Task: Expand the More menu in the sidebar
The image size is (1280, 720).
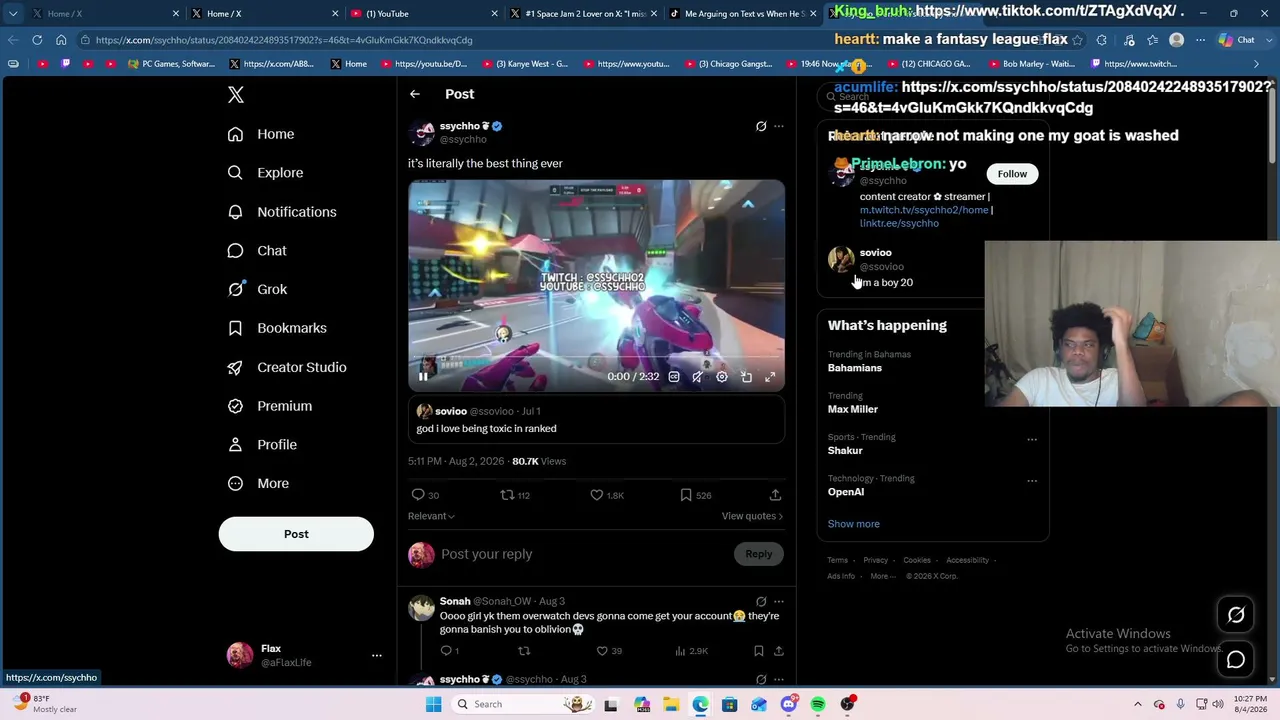Action: pyautogui.click(x=258, y=483)
